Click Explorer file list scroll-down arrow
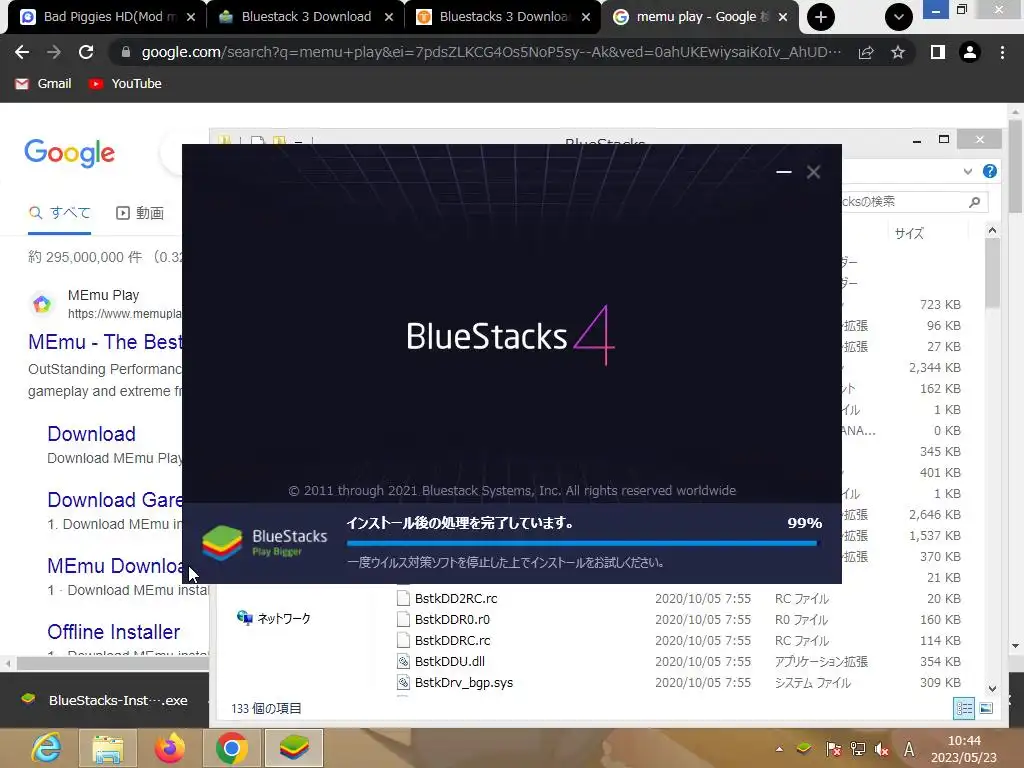This screenshot has width=1024, height=768. [992, 688]
